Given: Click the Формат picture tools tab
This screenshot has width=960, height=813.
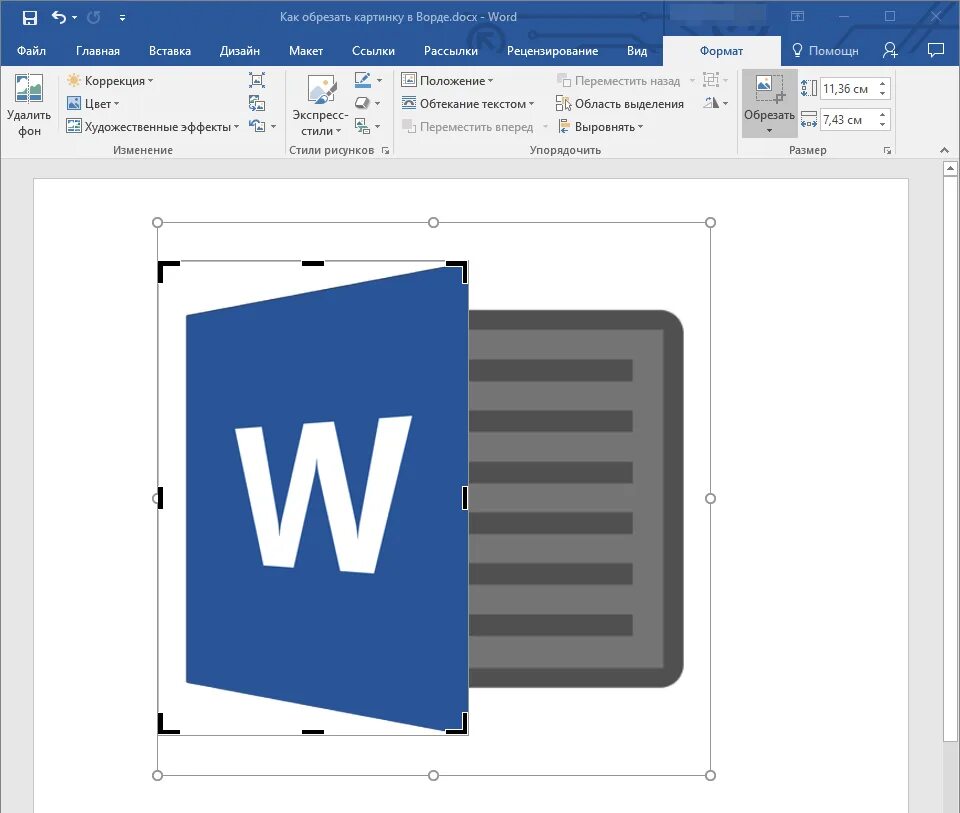Looking at the screenshot, I should [x=721, y=51].
